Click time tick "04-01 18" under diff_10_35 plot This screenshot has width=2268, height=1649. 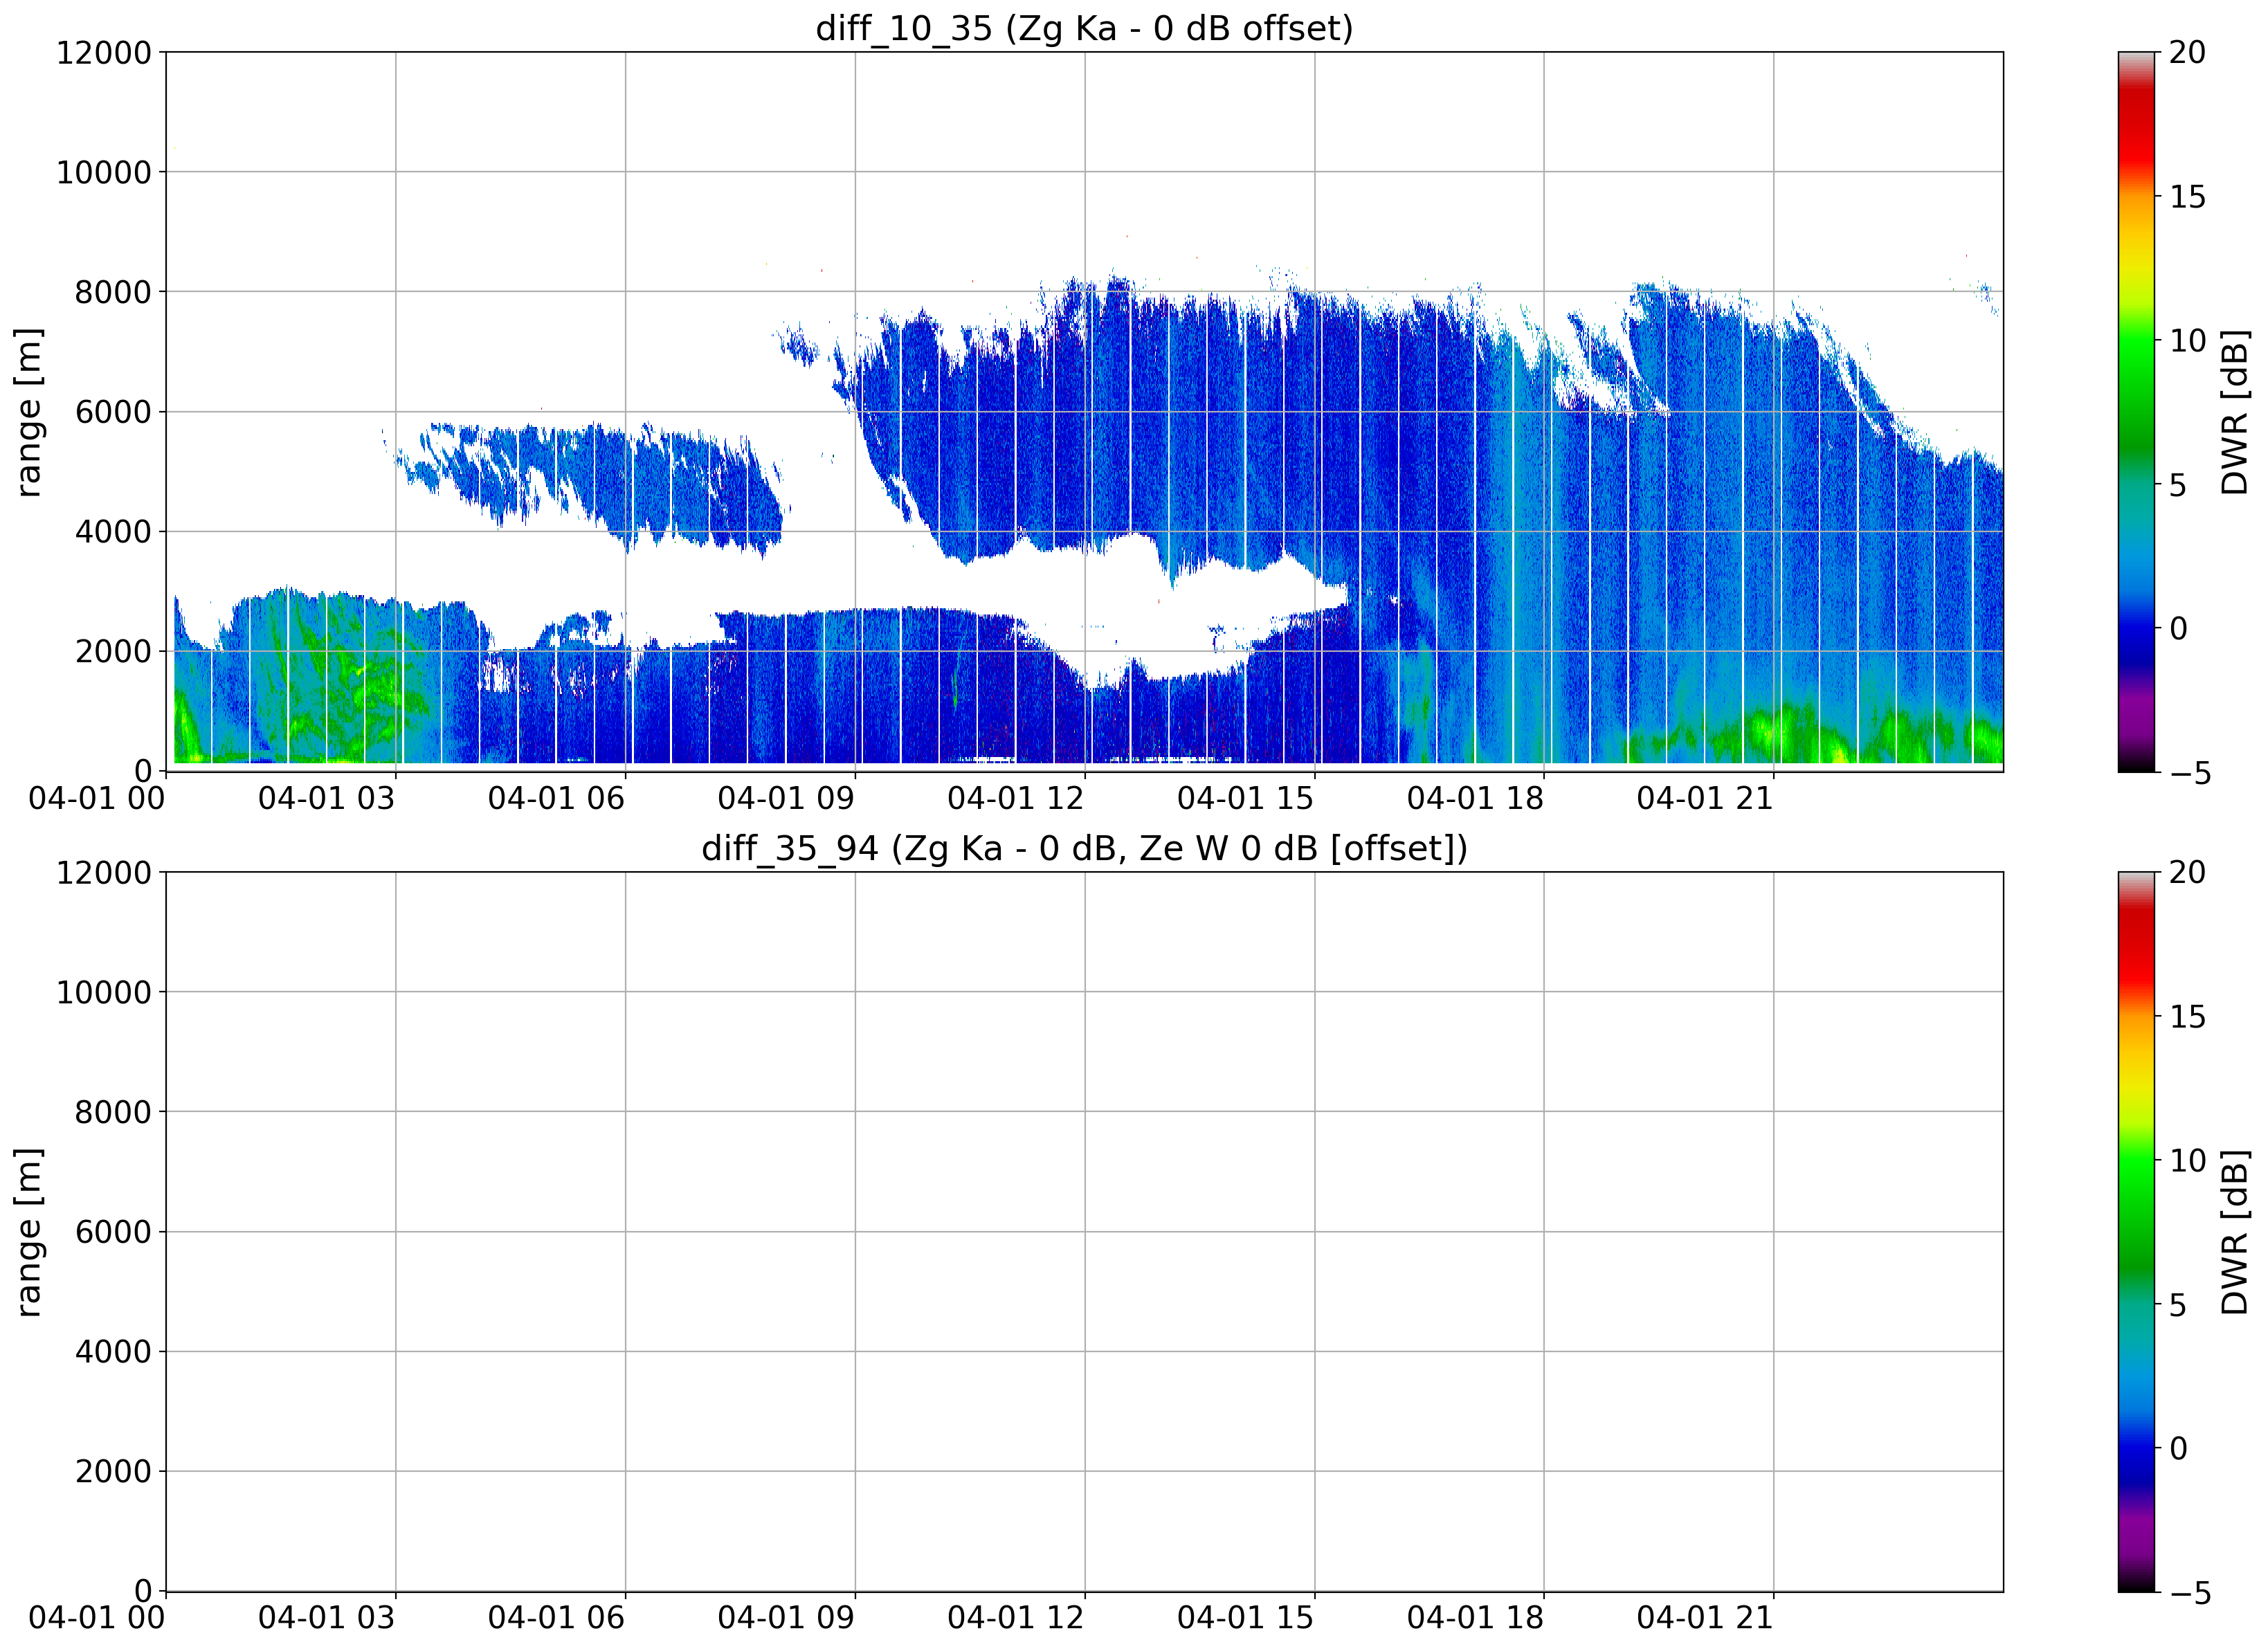click(1476, 798)
